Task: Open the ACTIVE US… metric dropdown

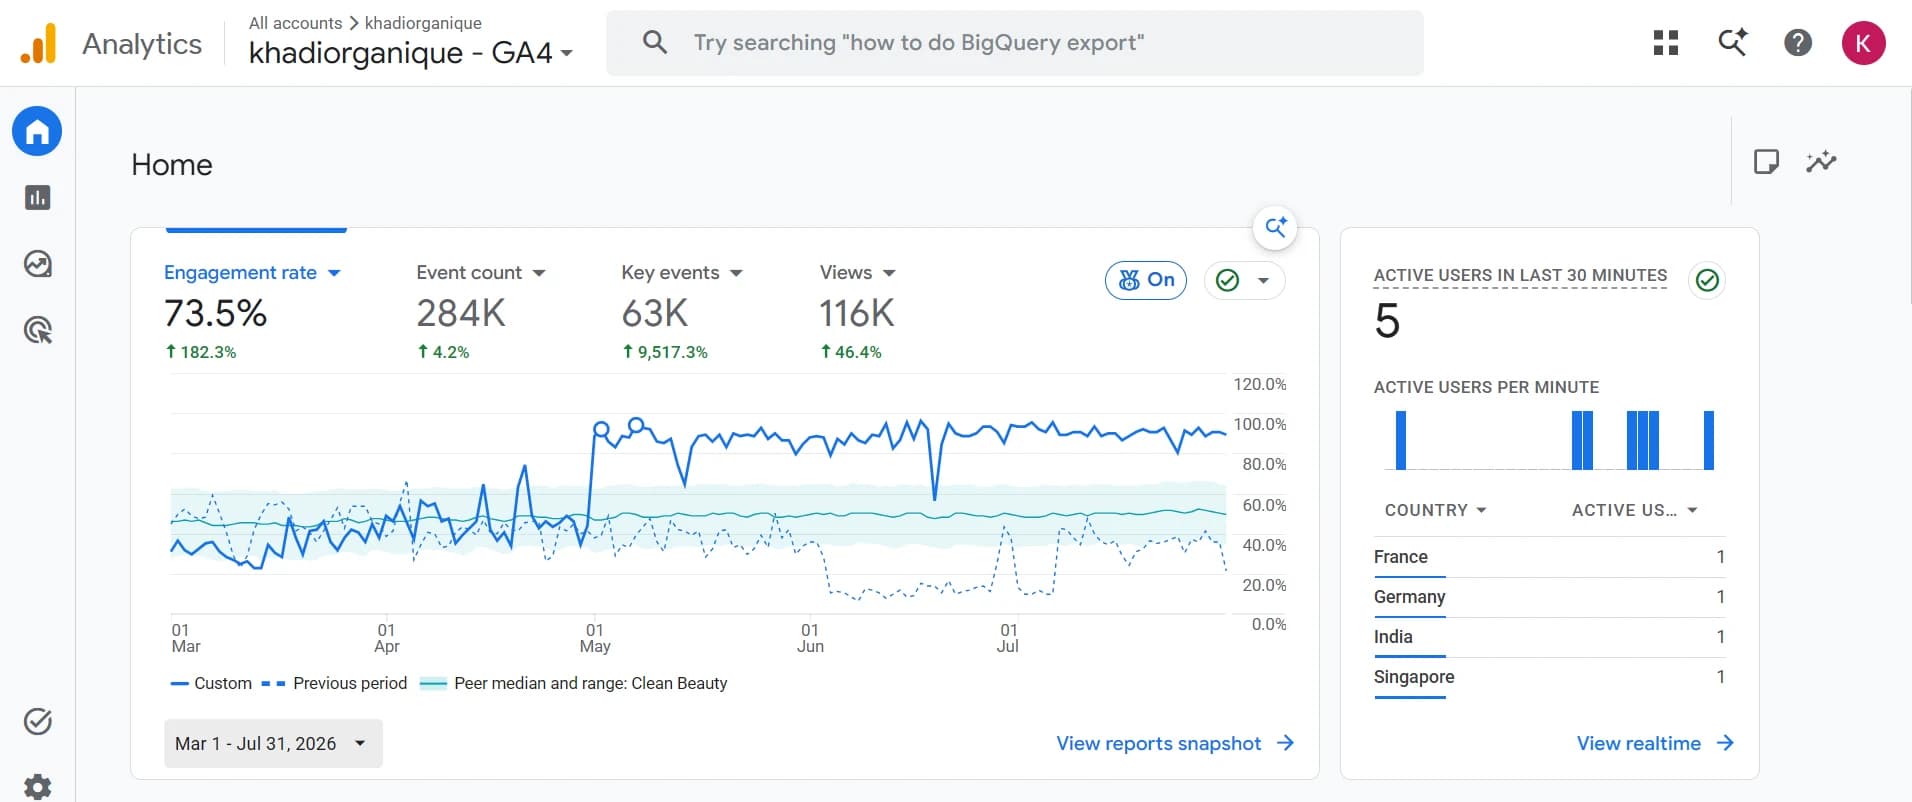Action: point(1635,510)
